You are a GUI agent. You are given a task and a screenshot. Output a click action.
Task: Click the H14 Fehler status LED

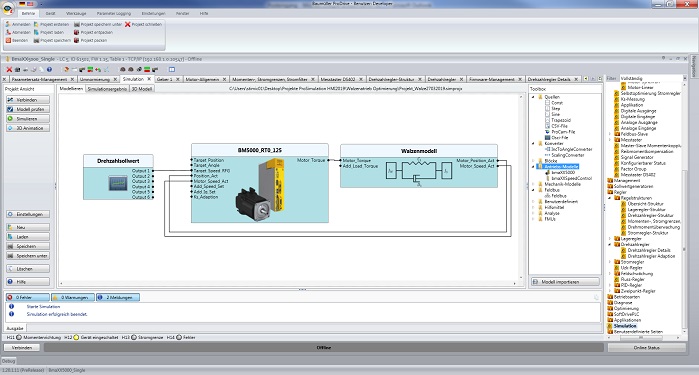[179, 338]
